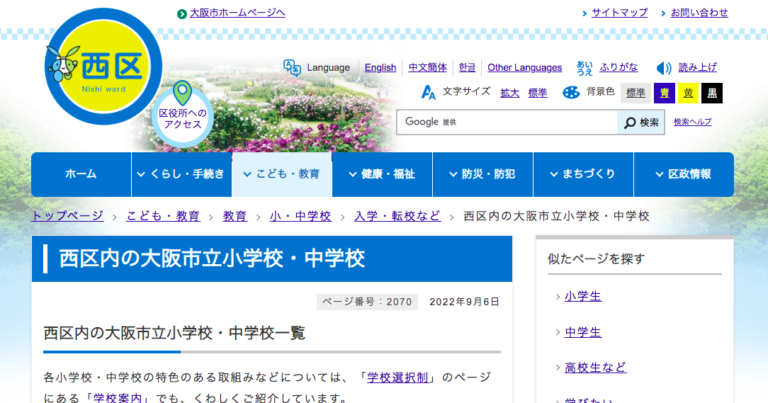
Task: Click the 似たページを探す heading
Action: point(596,259)
